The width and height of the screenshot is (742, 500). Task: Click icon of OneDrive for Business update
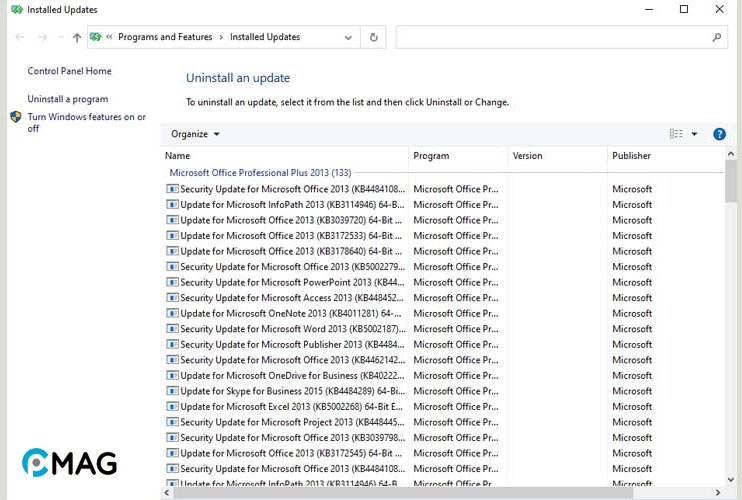pyautogui.click(x=172, y=376)
